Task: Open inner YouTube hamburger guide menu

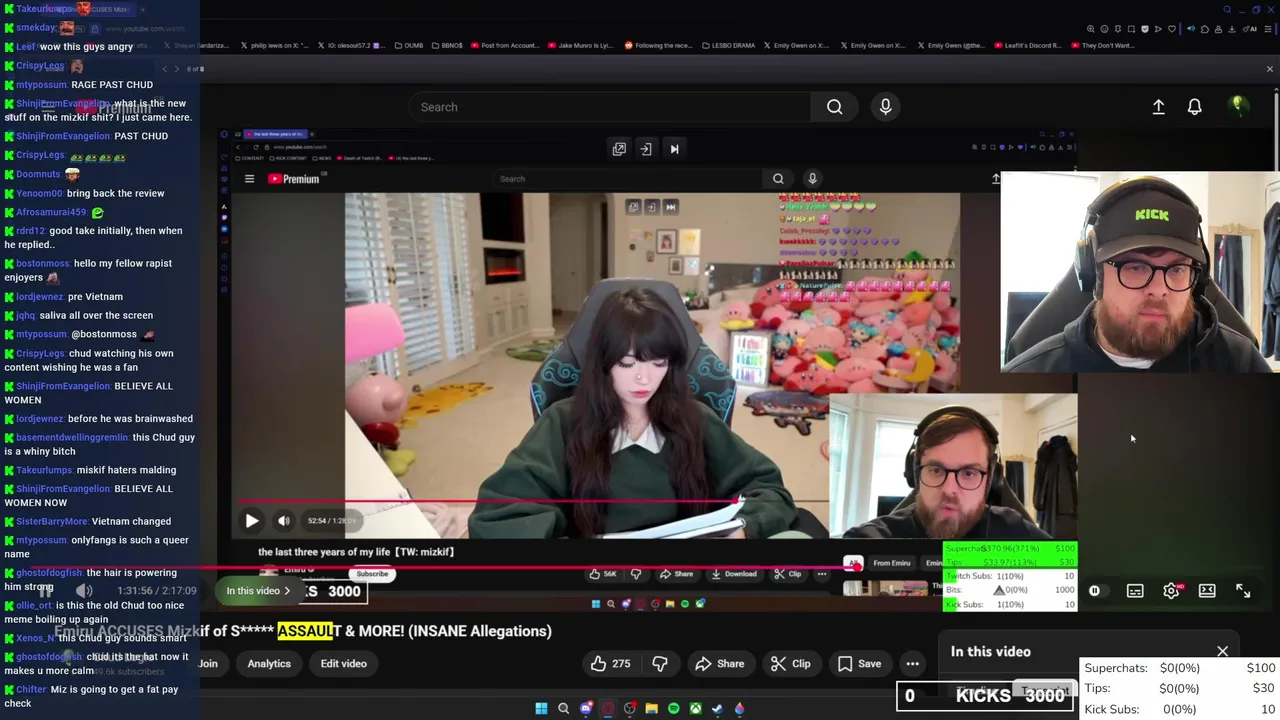Action: click(249, 179)
